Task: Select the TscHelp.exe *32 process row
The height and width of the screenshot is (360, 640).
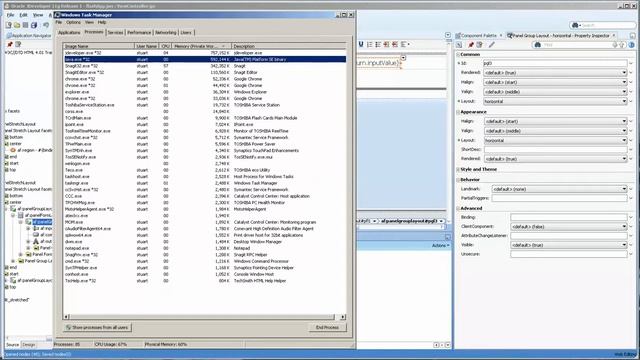Action: click(205, 281)
